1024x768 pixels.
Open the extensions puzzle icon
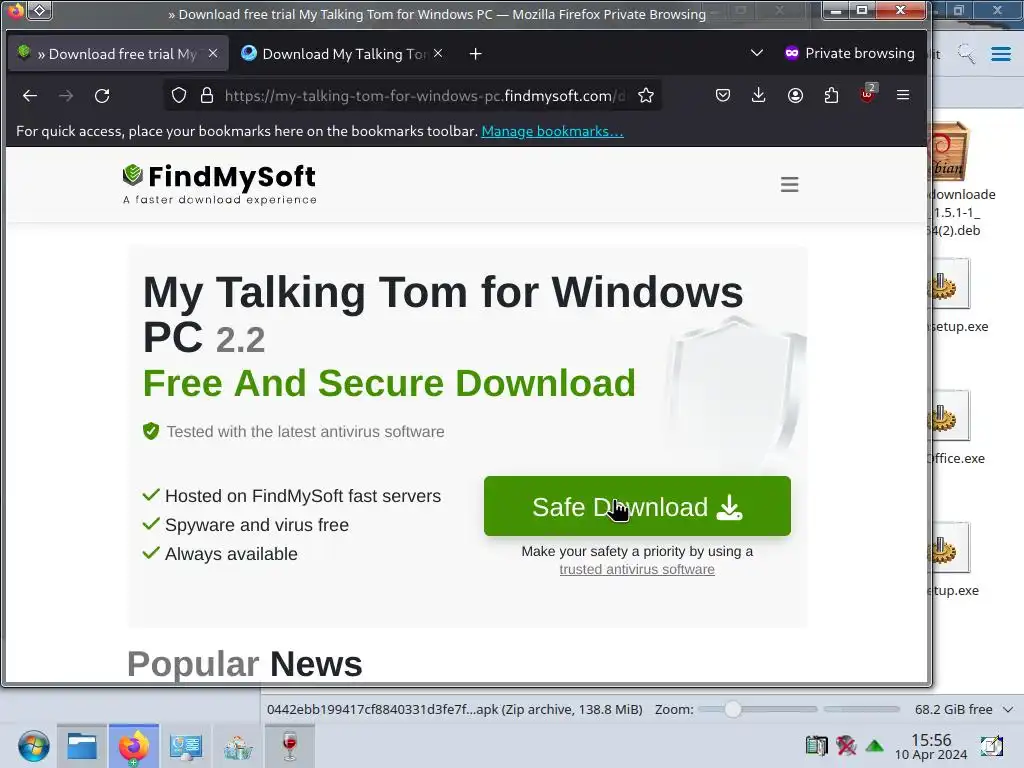(x=831, y=95)
